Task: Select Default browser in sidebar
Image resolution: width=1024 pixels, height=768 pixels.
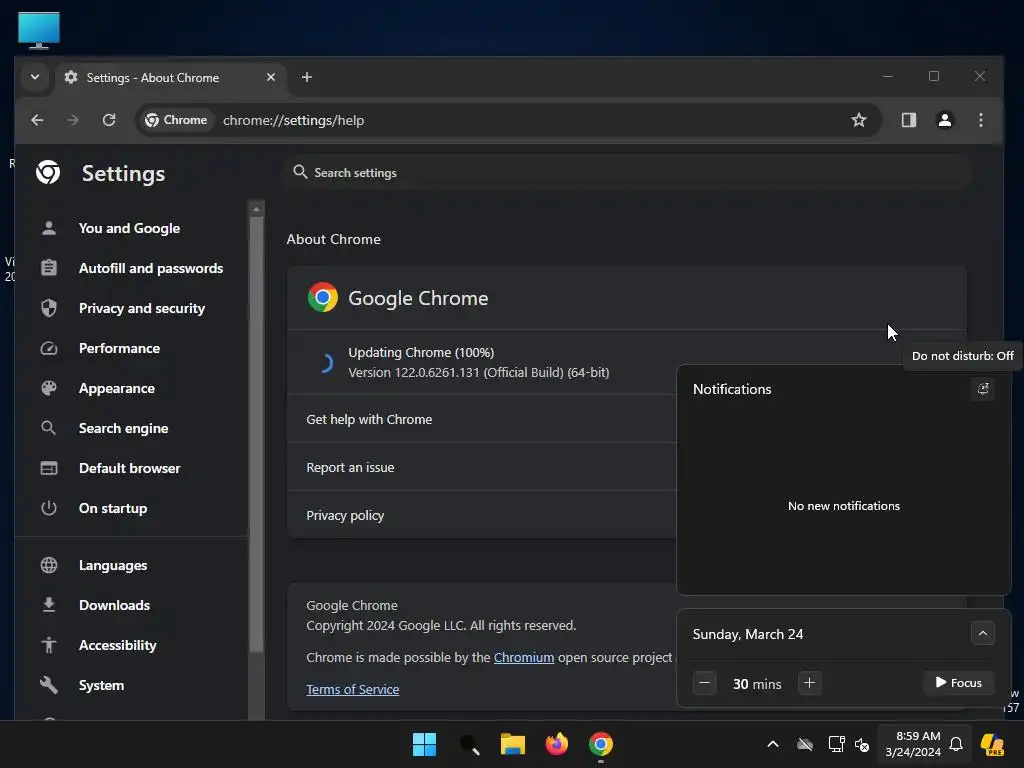Action: click(129, 468)
